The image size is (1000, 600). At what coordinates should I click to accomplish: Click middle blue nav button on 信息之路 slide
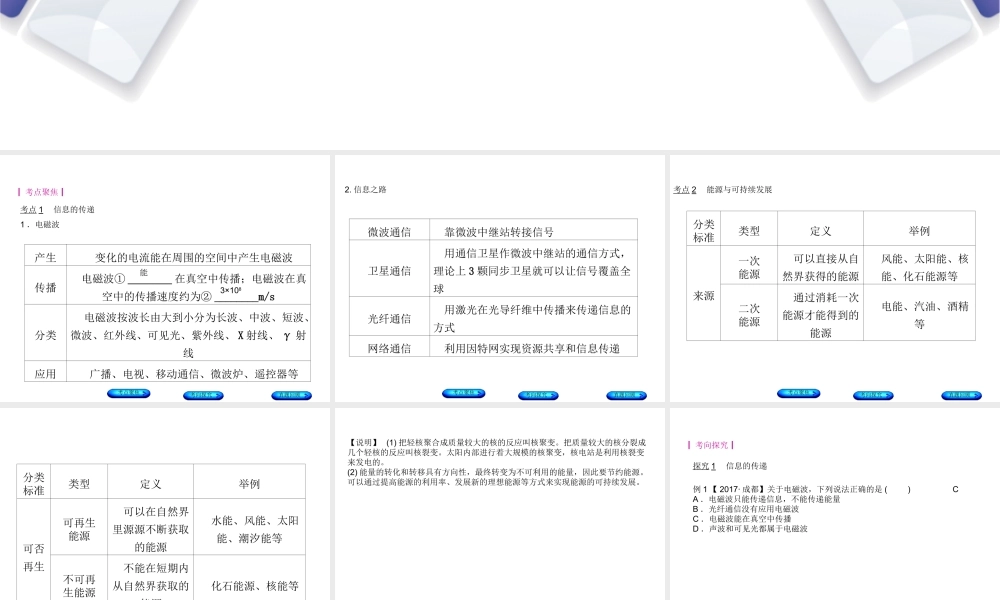click(538, 395)
